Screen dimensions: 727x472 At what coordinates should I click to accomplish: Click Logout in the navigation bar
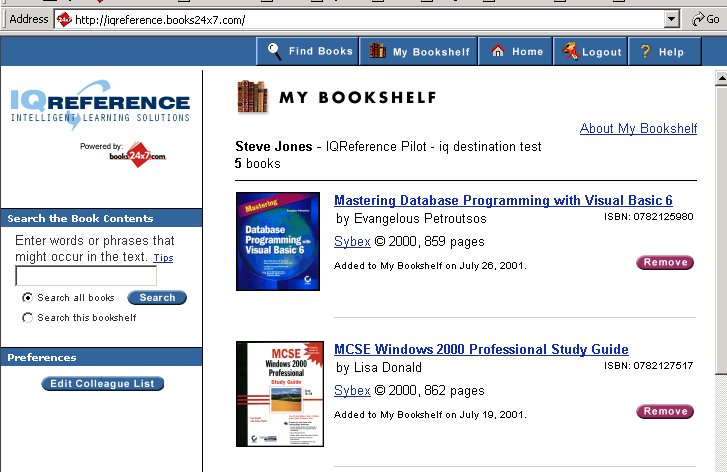(590, 51)
